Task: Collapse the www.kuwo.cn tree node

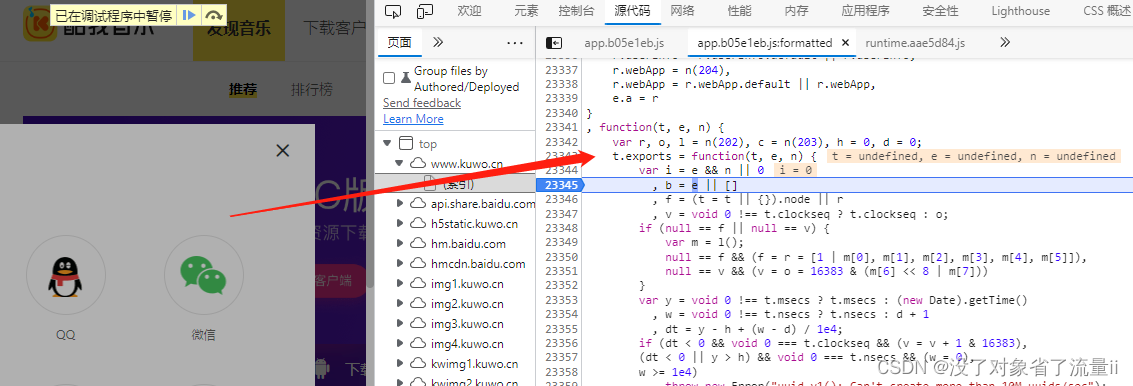Action: pos(400,163)
